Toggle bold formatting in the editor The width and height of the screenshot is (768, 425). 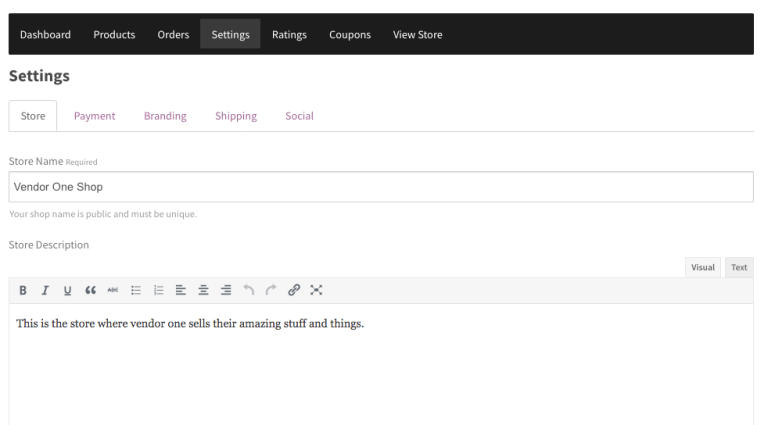[x=23, y=291]
